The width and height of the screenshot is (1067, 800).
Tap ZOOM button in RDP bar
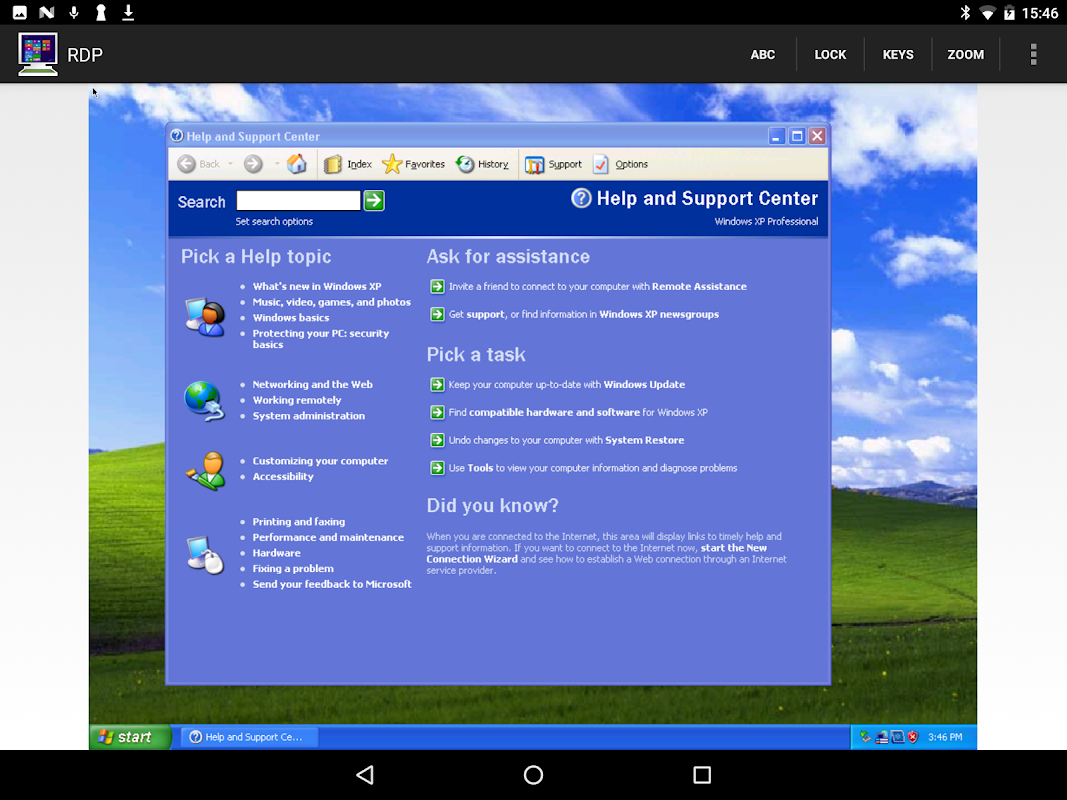click(966, 54)
